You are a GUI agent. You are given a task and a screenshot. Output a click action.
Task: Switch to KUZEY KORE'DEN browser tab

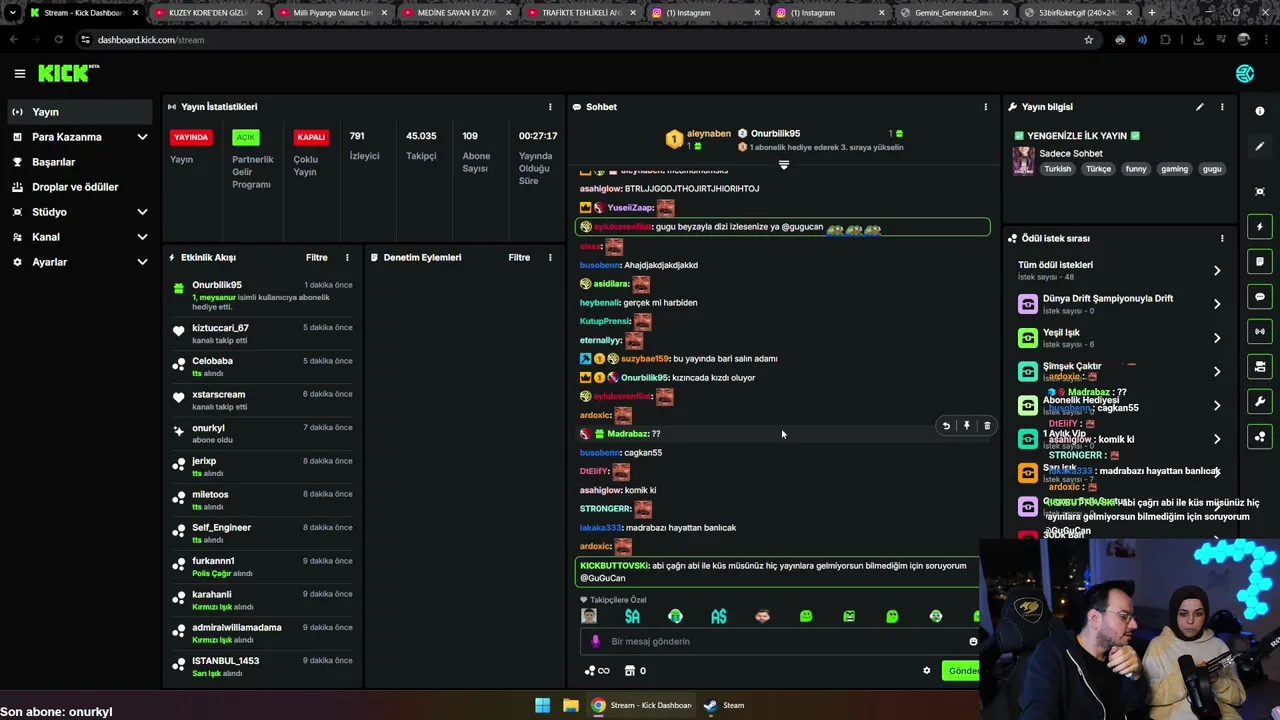coord(207,13)
